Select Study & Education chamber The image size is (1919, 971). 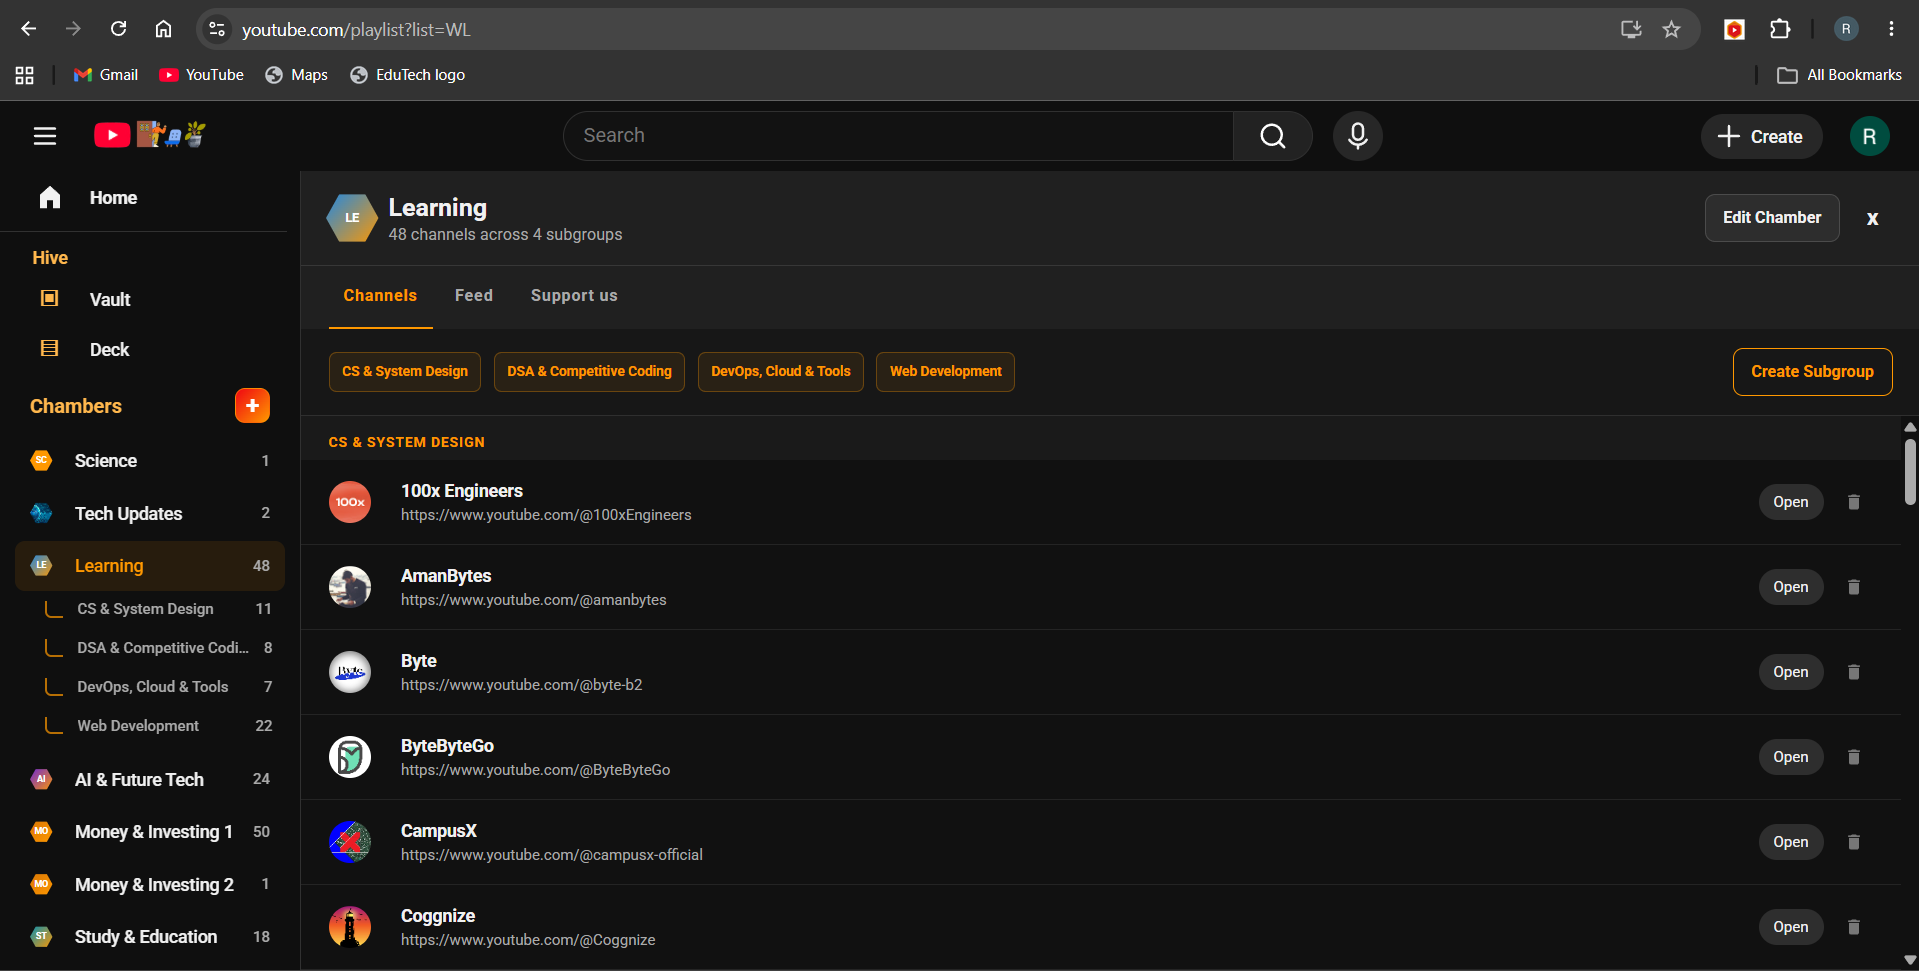[x=150, y=937]
